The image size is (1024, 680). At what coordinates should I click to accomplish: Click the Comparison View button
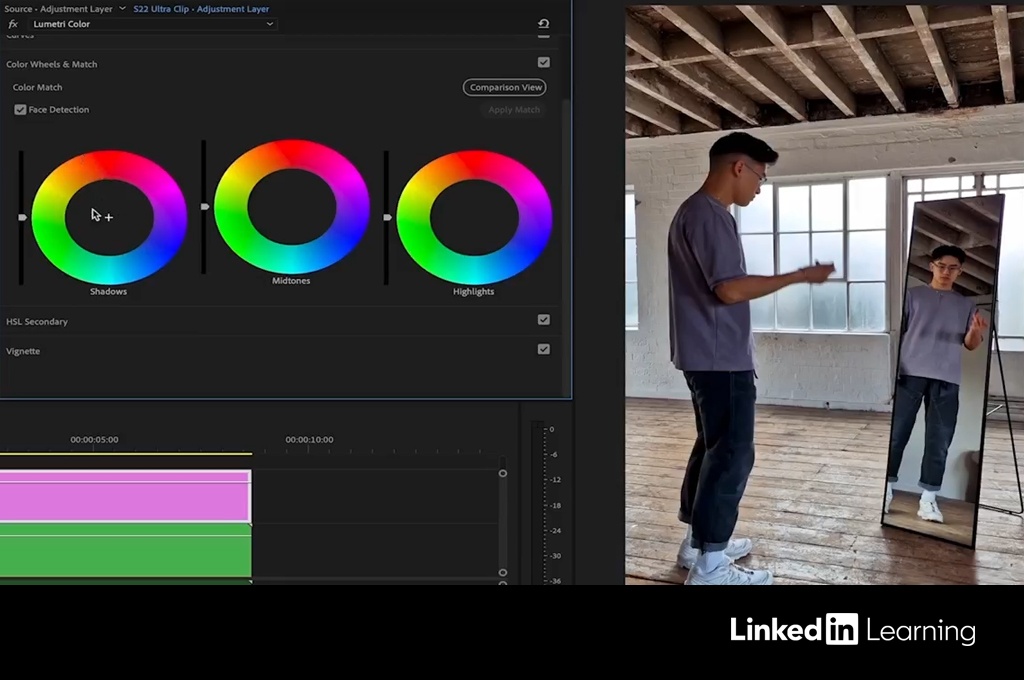click(504, 88)
